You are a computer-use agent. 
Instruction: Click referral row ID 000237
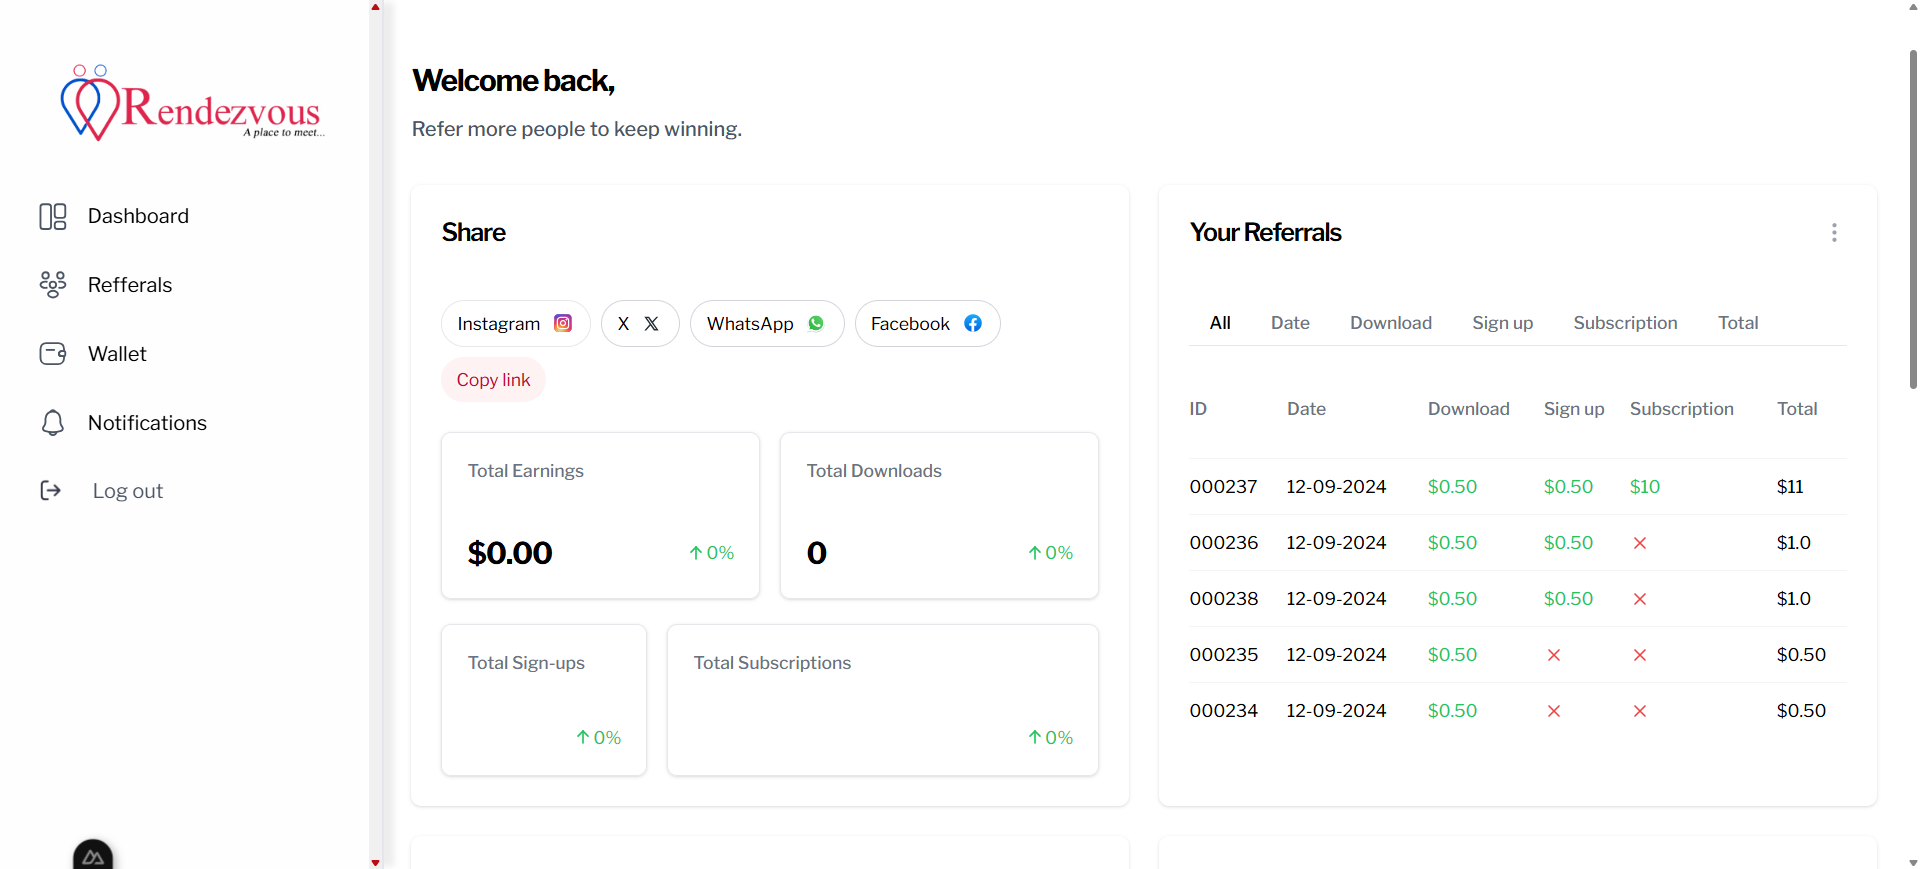tap(1222, 487)
